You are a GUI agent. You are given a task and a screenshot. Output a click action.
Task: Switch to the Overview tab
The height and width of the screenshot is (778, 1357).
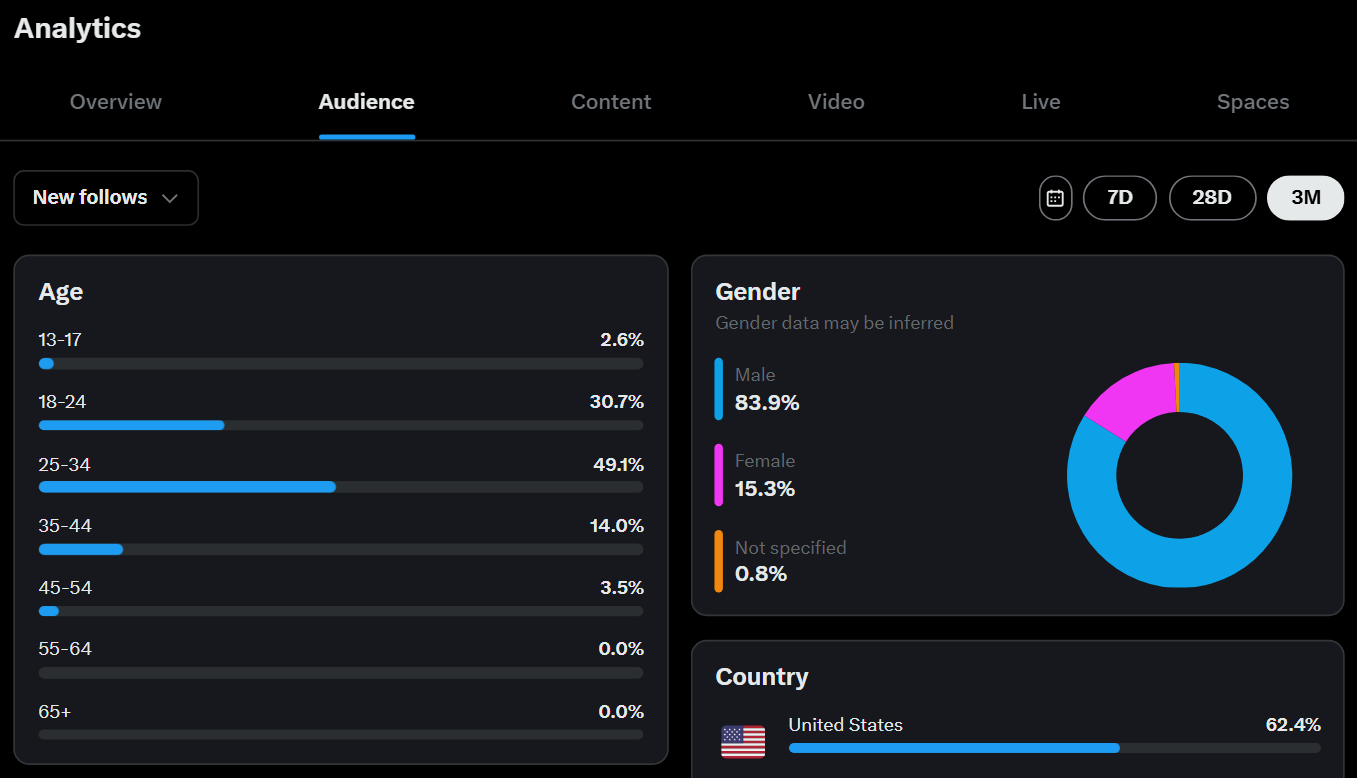pyautogui.click(x=116, y=102)
